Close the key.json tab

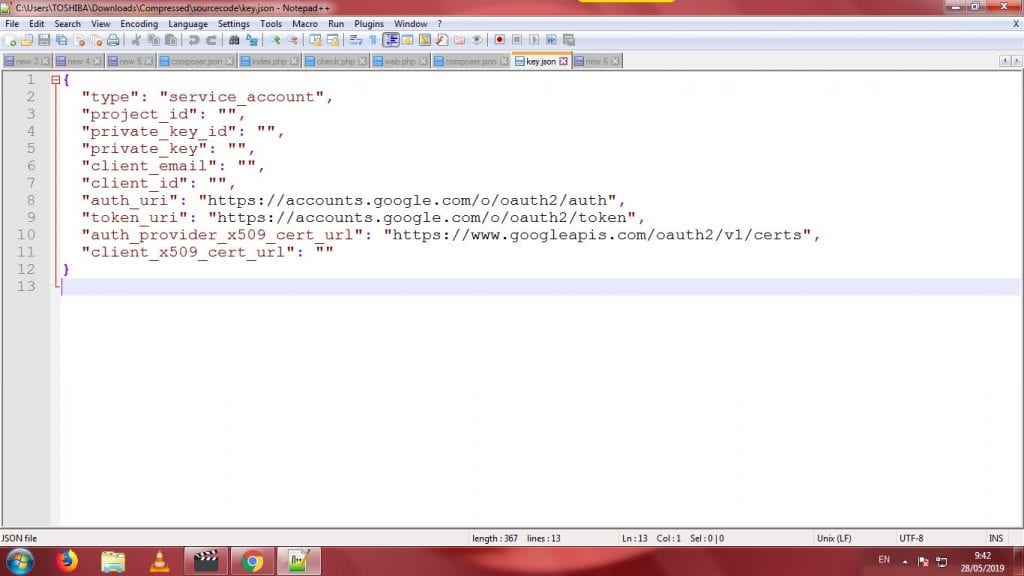[563, 61]
